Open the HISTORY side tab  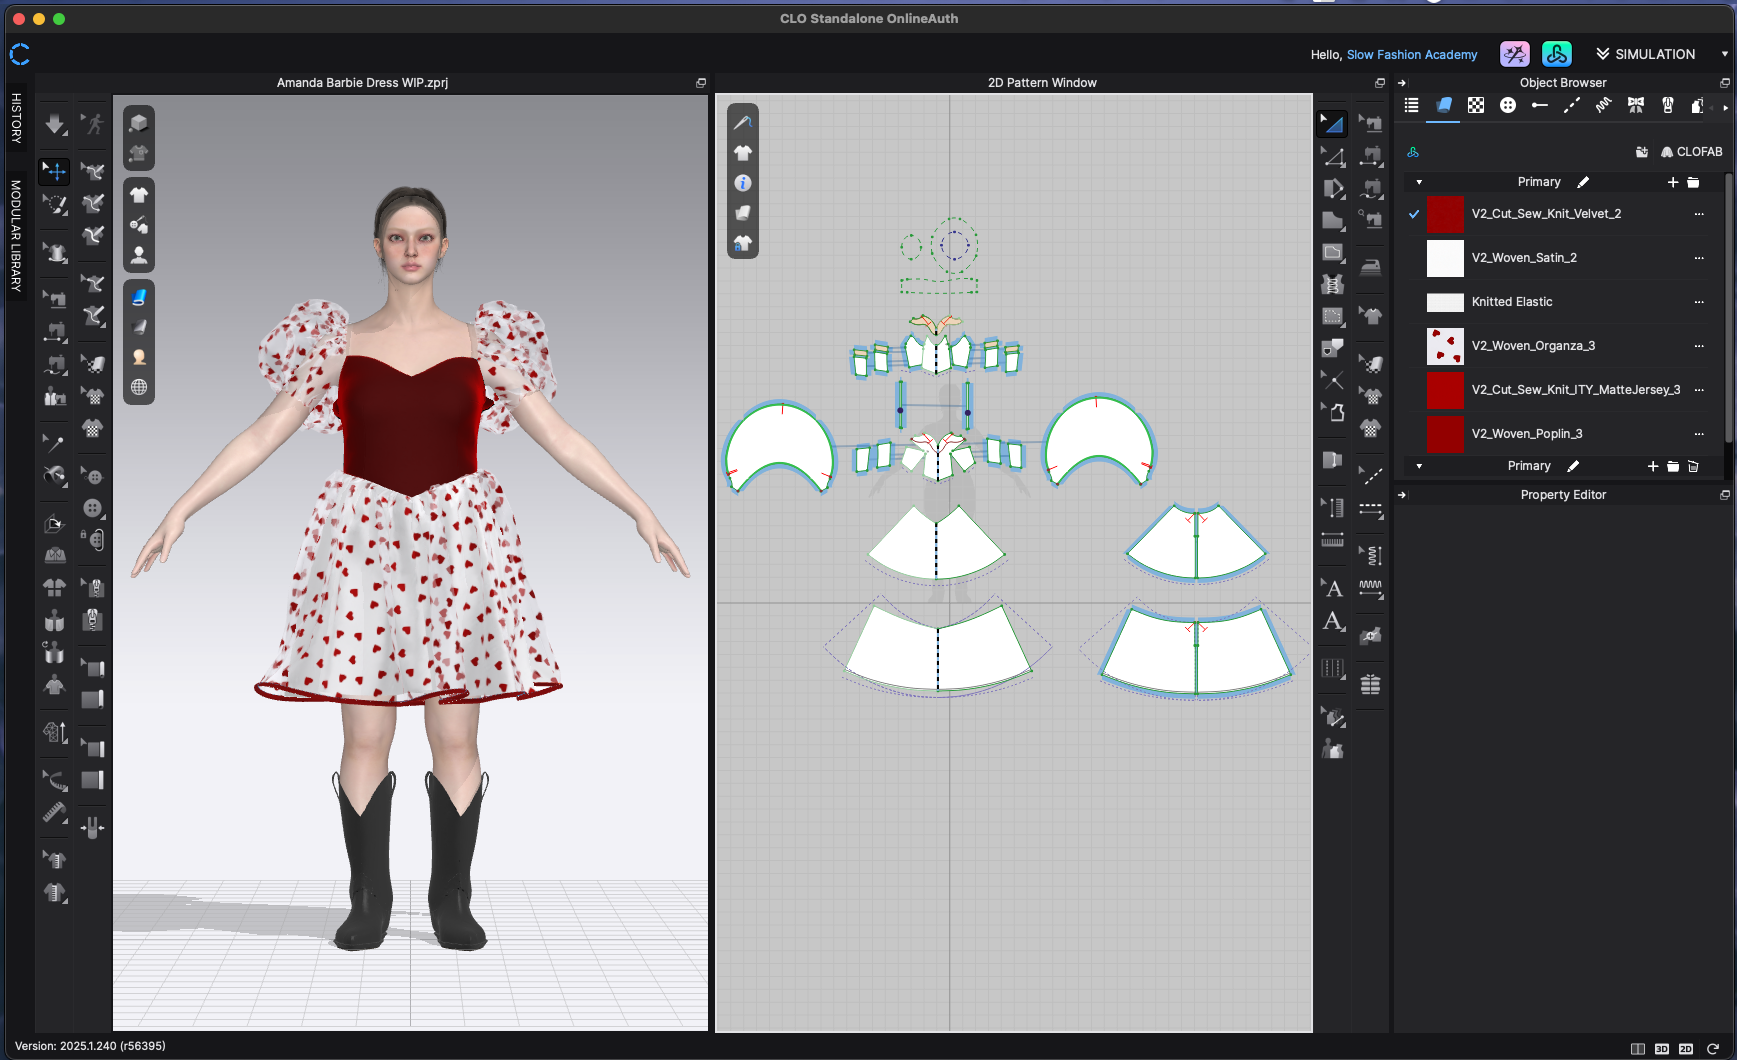16,118
